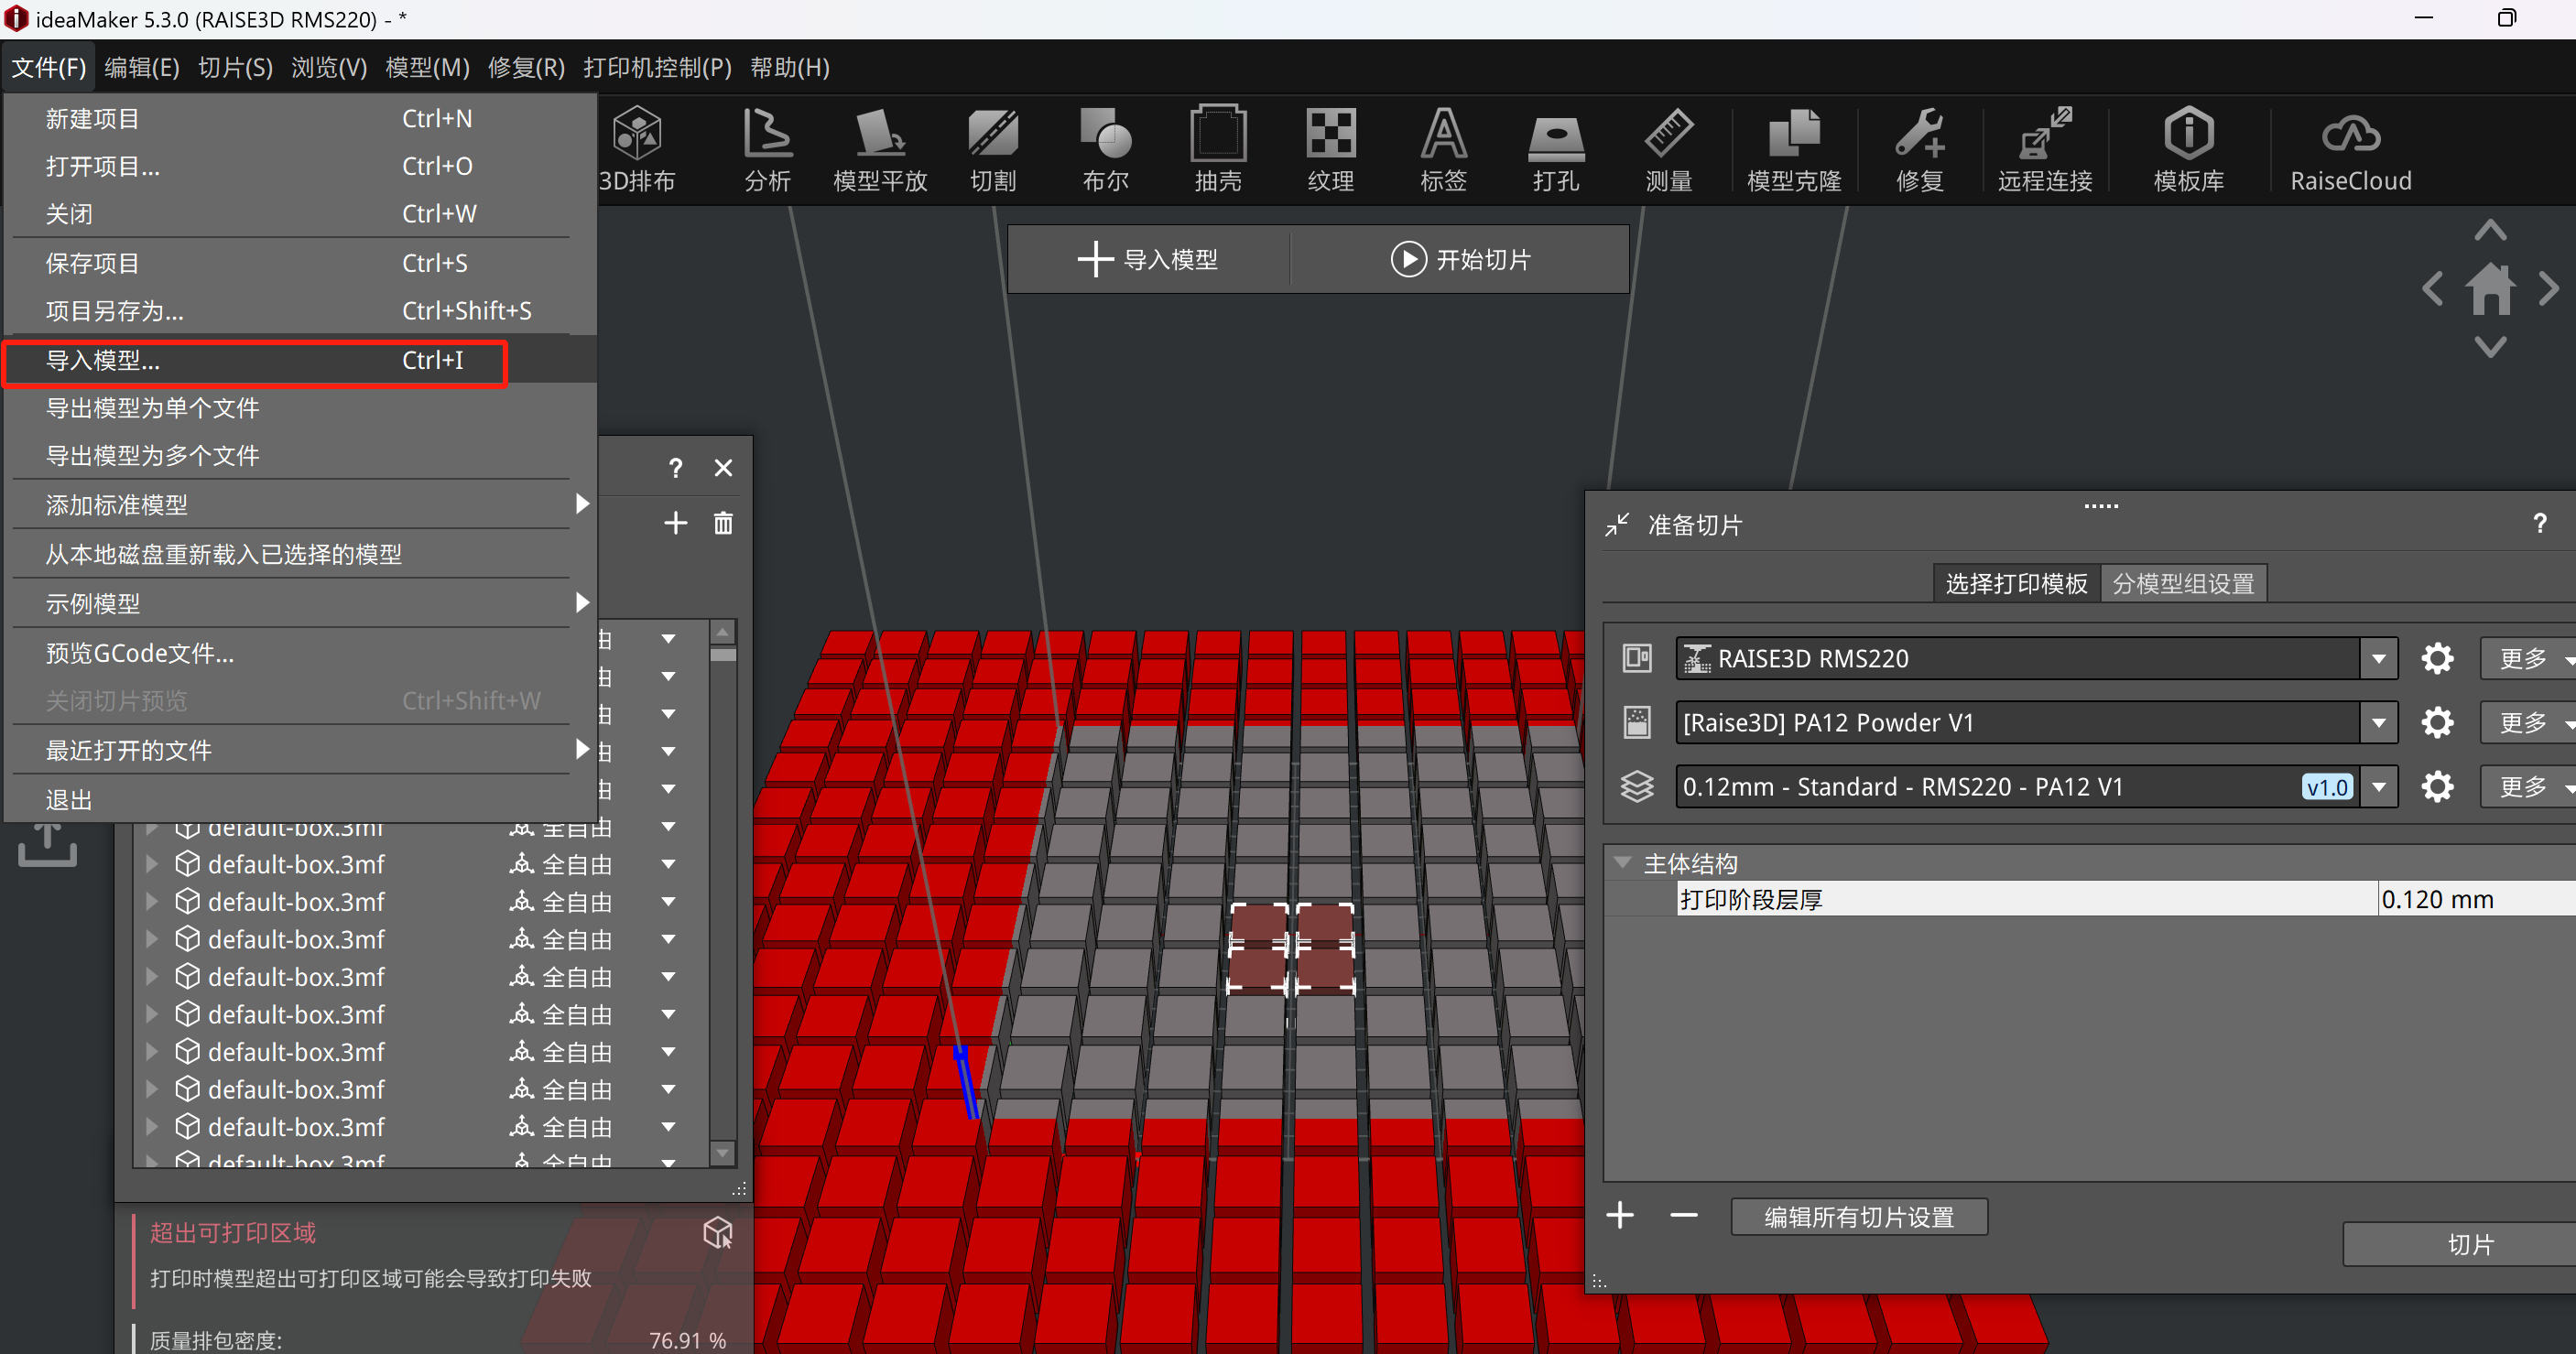Screen dimensions: 2576x1354
Task: Collapse the 主体结构 section
Action: [1623, 862]
